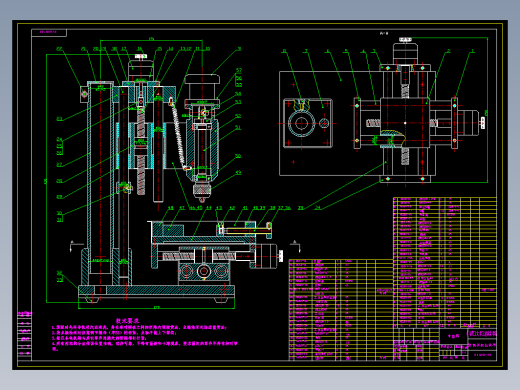Click part callout number 48 above the worktable
The image size is (520, 390).
[170, 208]
